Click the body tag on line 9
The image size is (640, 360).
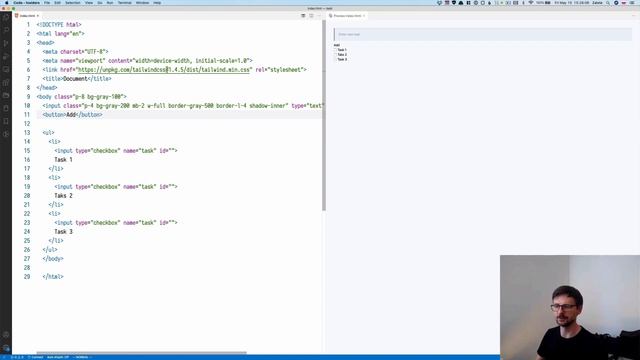pos(82,97)
